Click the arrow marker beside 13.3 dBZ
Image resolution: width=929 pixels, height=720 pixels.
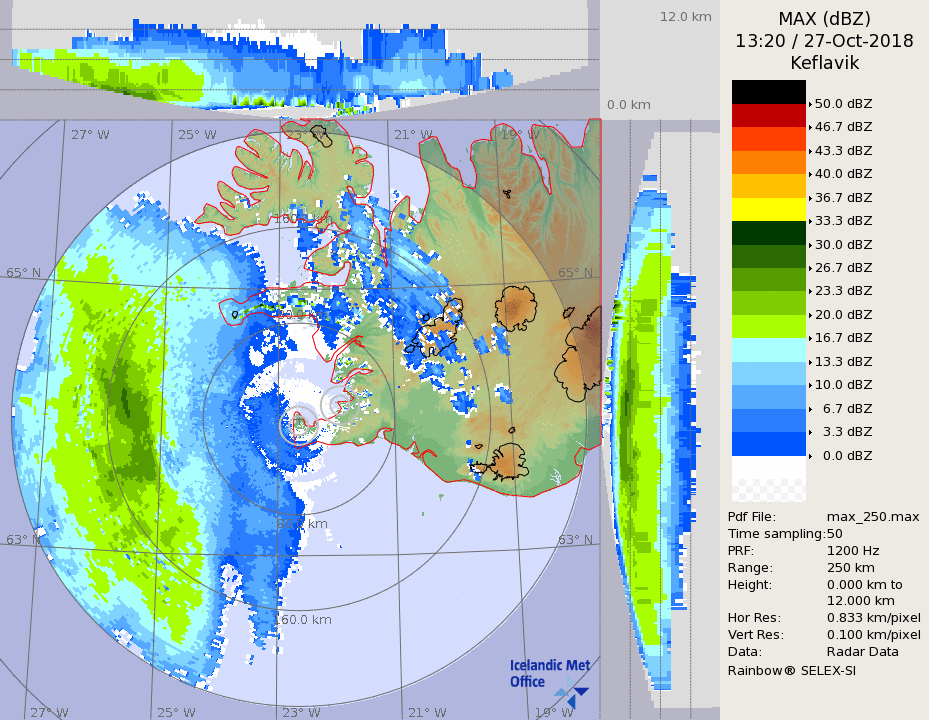click(810, 362)
